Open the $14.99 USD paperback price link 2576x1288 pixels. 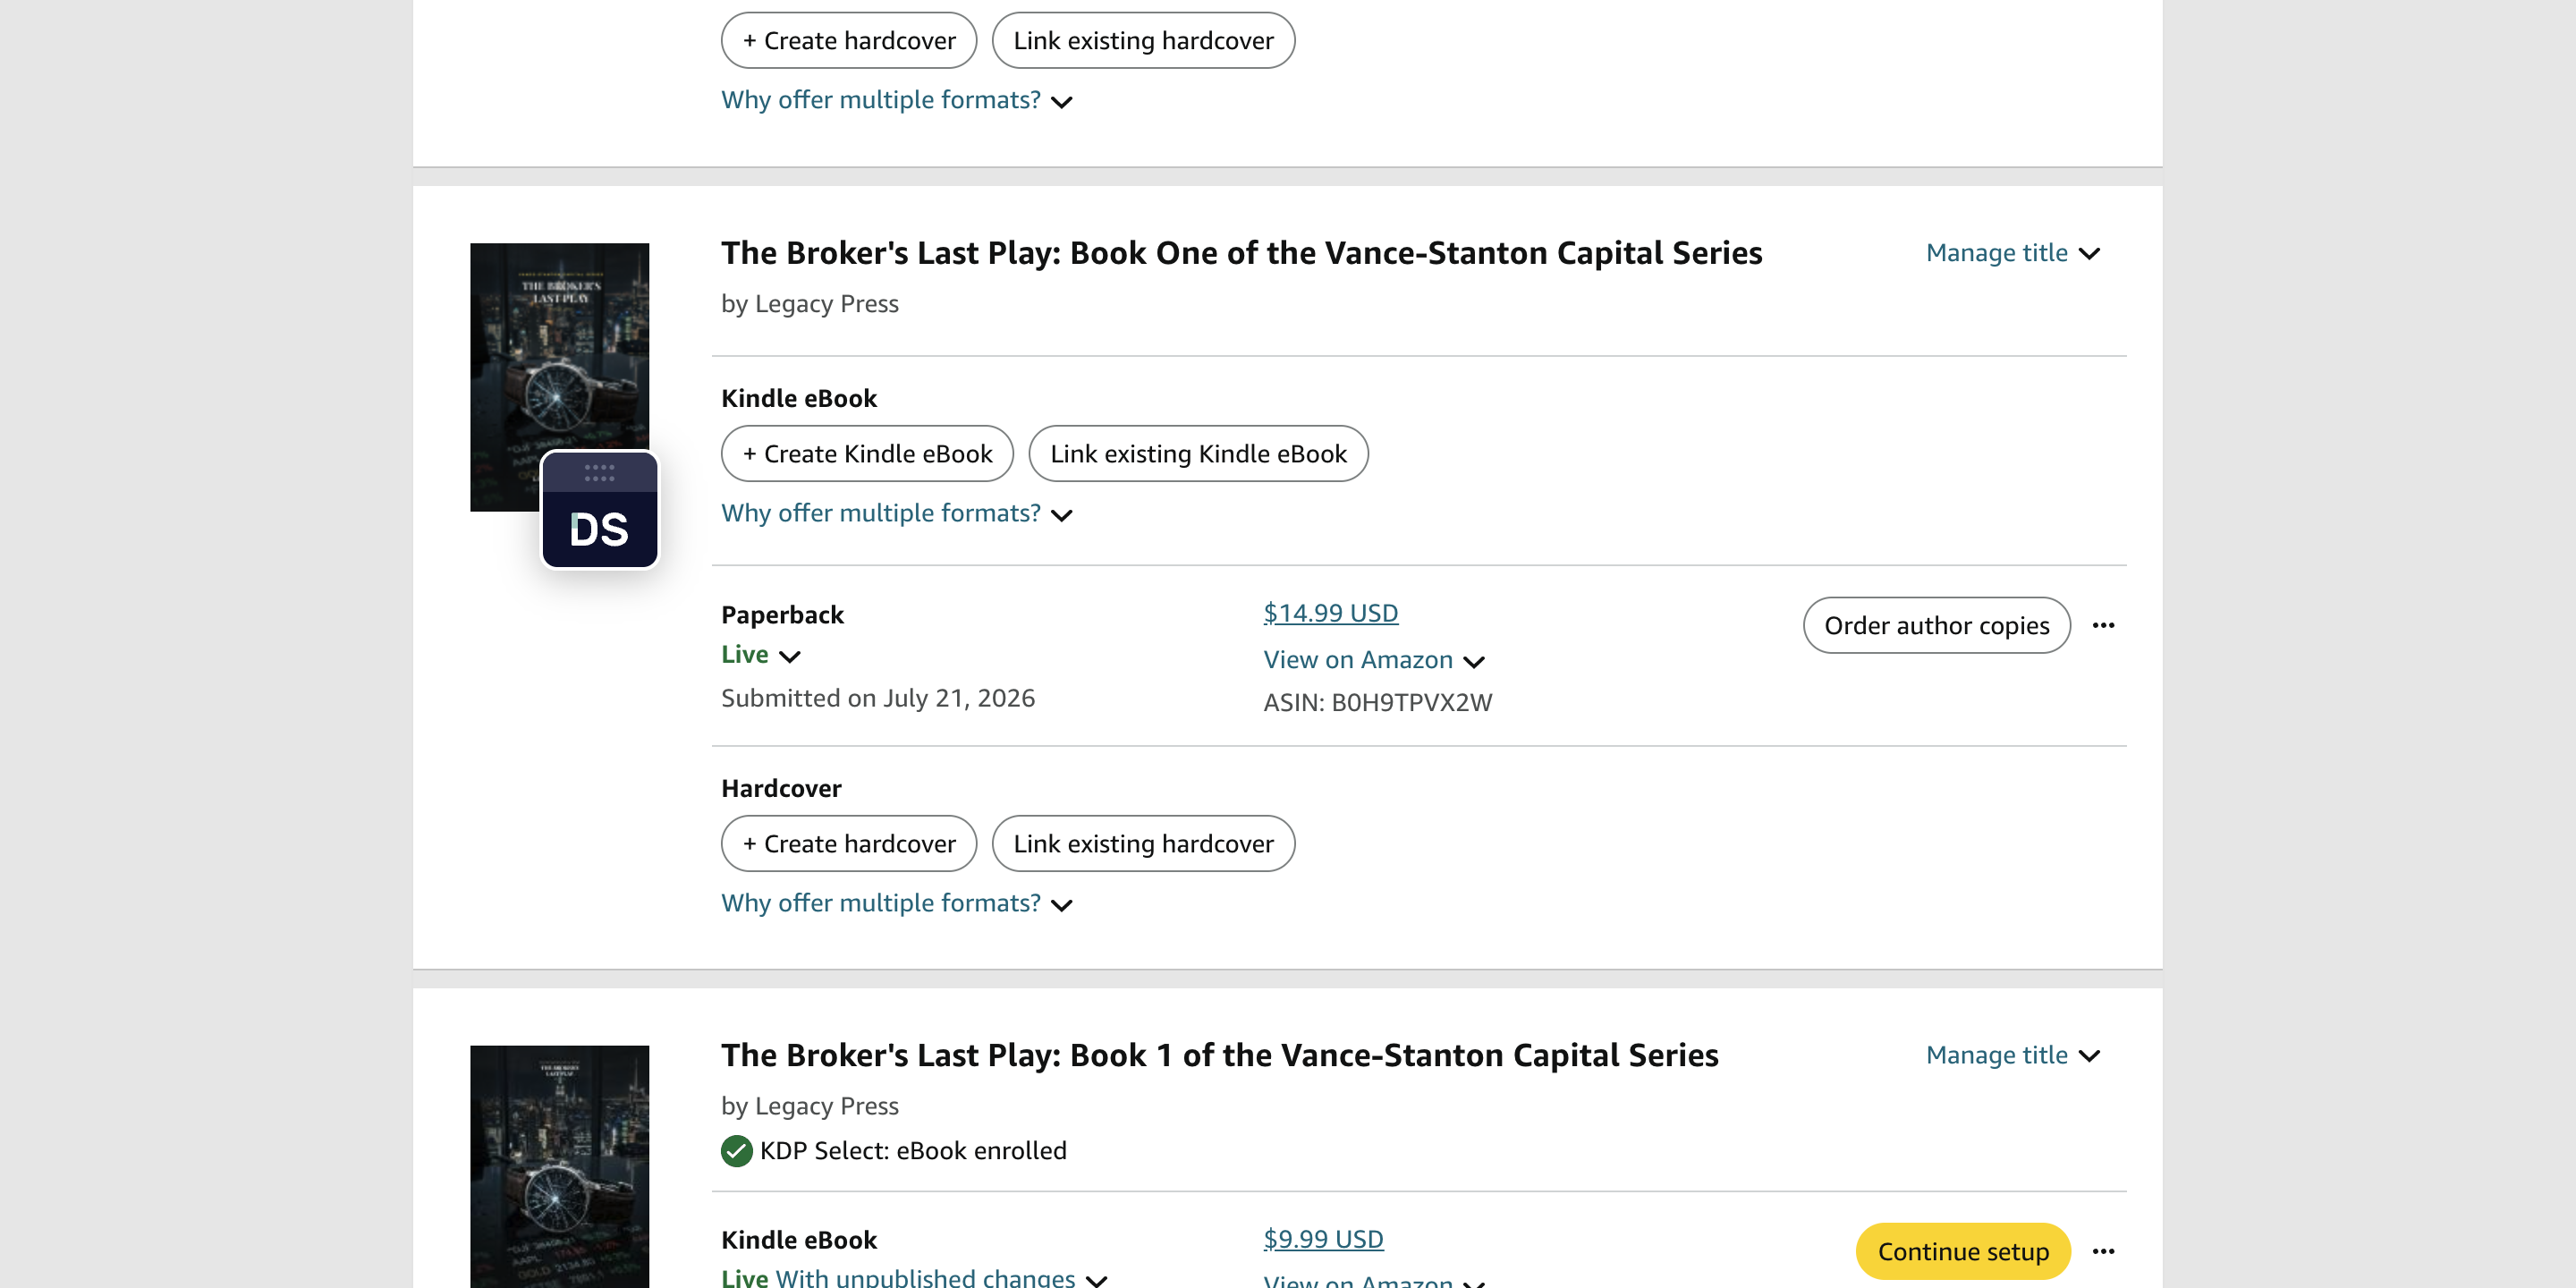[x=1330, y=613]
